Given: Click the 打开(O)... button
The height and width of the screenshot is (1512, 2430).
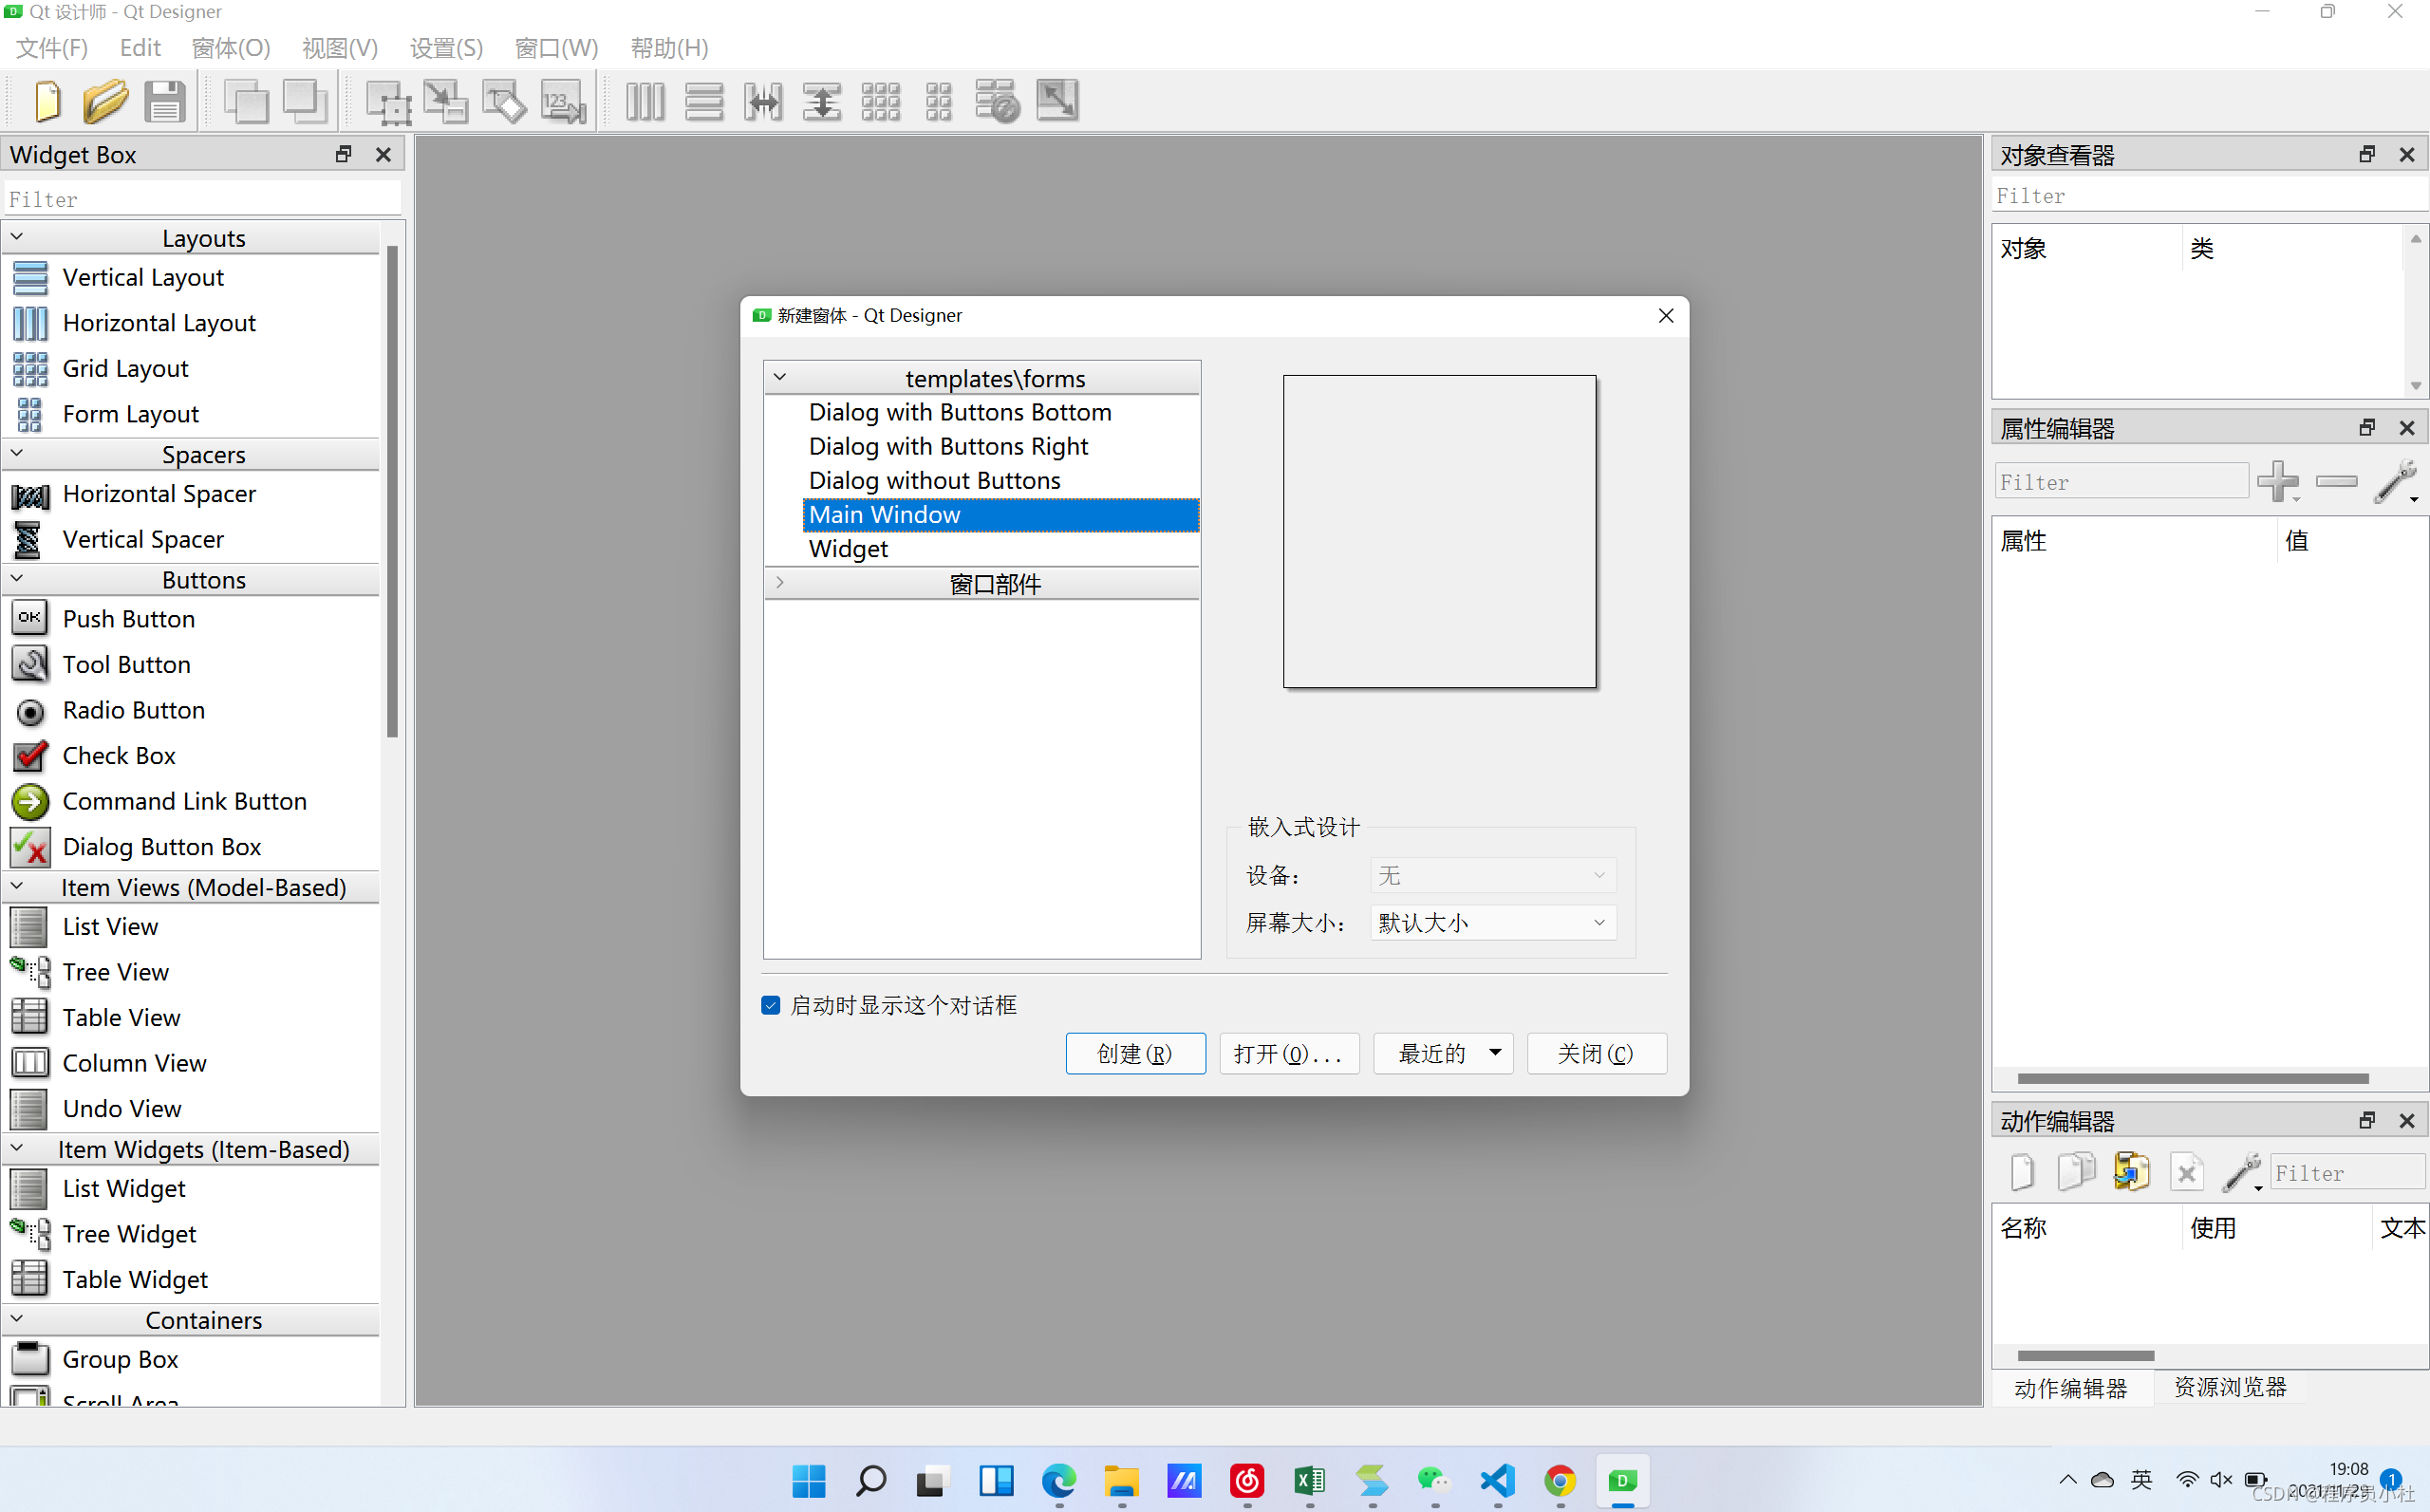Looking at the screenshot, I should [1288, 1054].
